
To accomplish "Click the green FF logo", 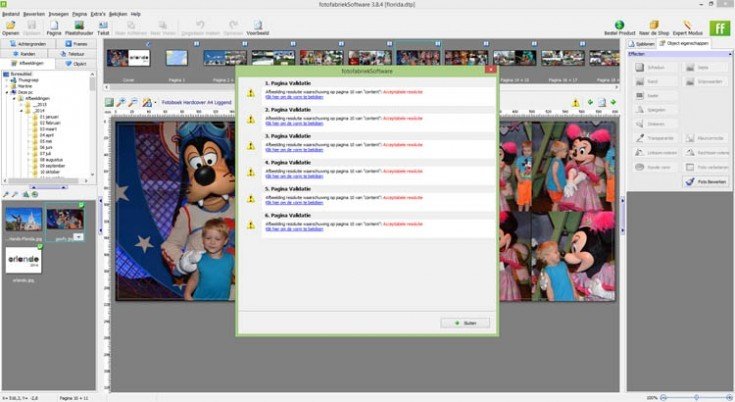I will (x=720, y=28).
